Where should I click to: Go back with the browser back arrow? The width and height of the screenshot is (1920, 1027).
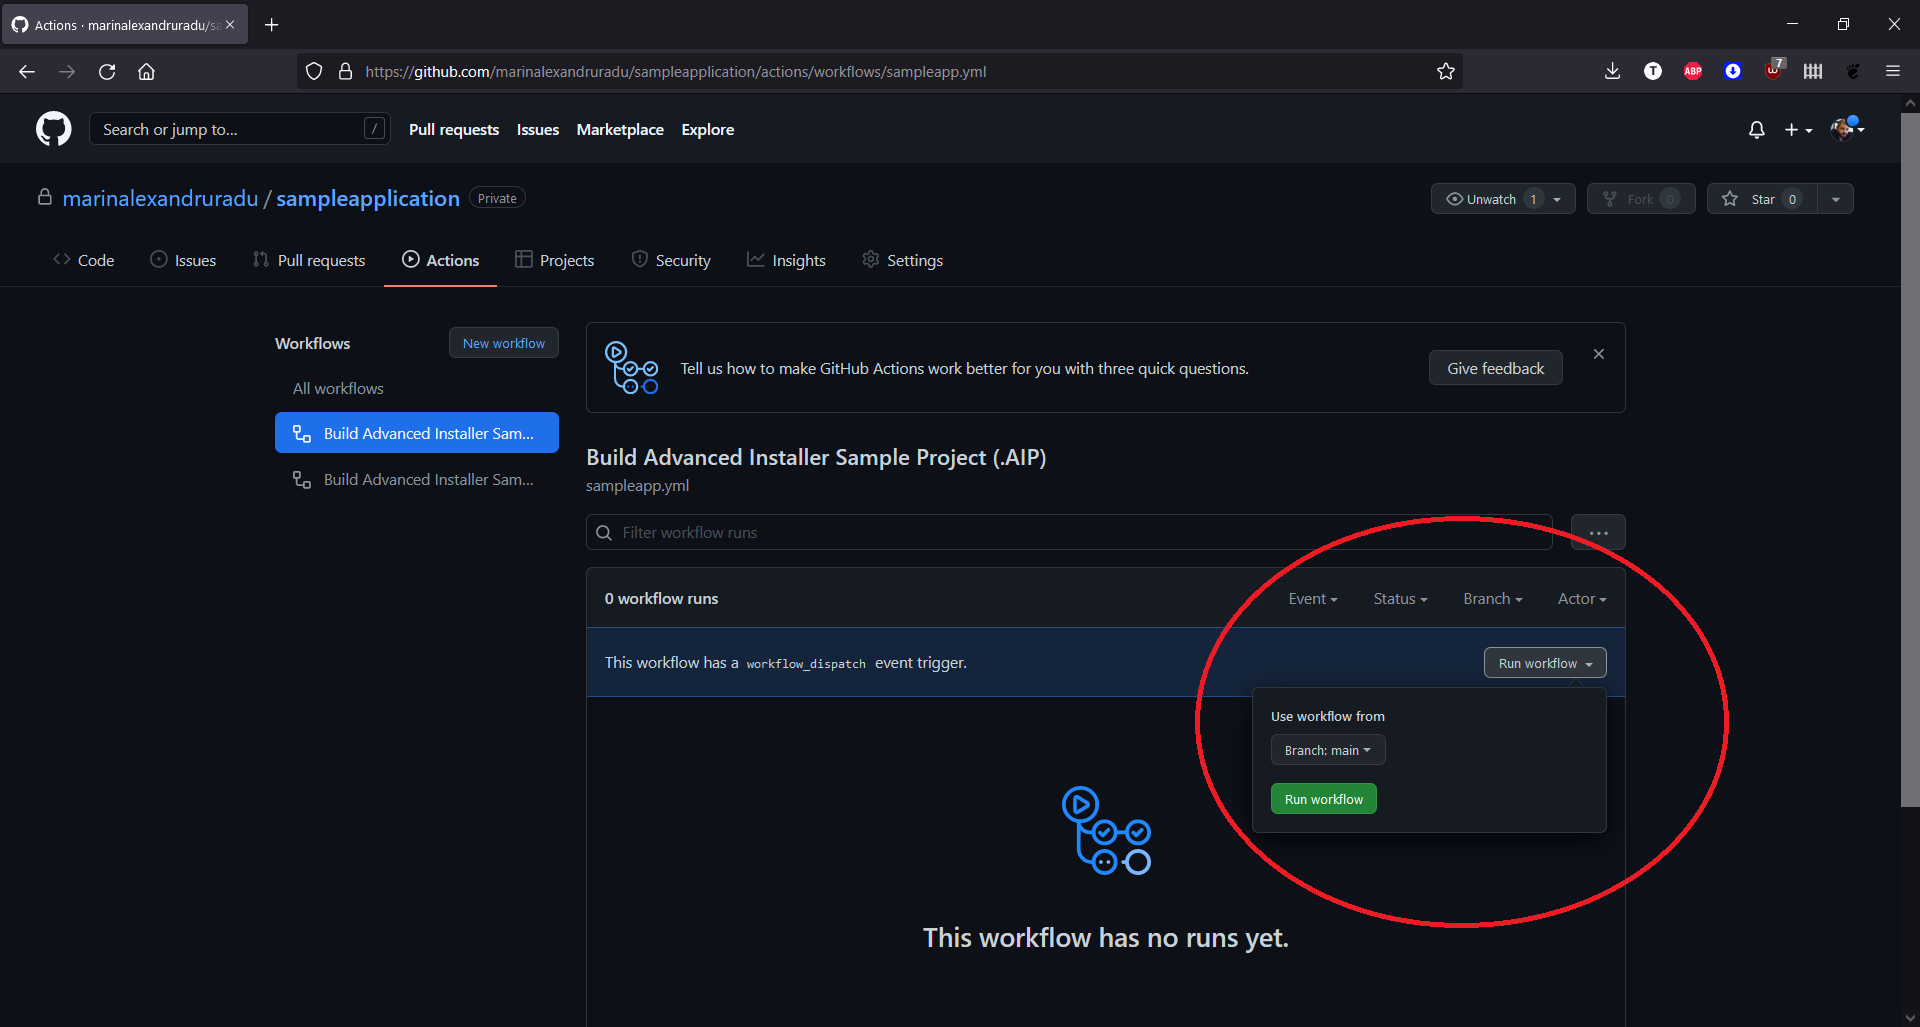click(x=27, y=72)
